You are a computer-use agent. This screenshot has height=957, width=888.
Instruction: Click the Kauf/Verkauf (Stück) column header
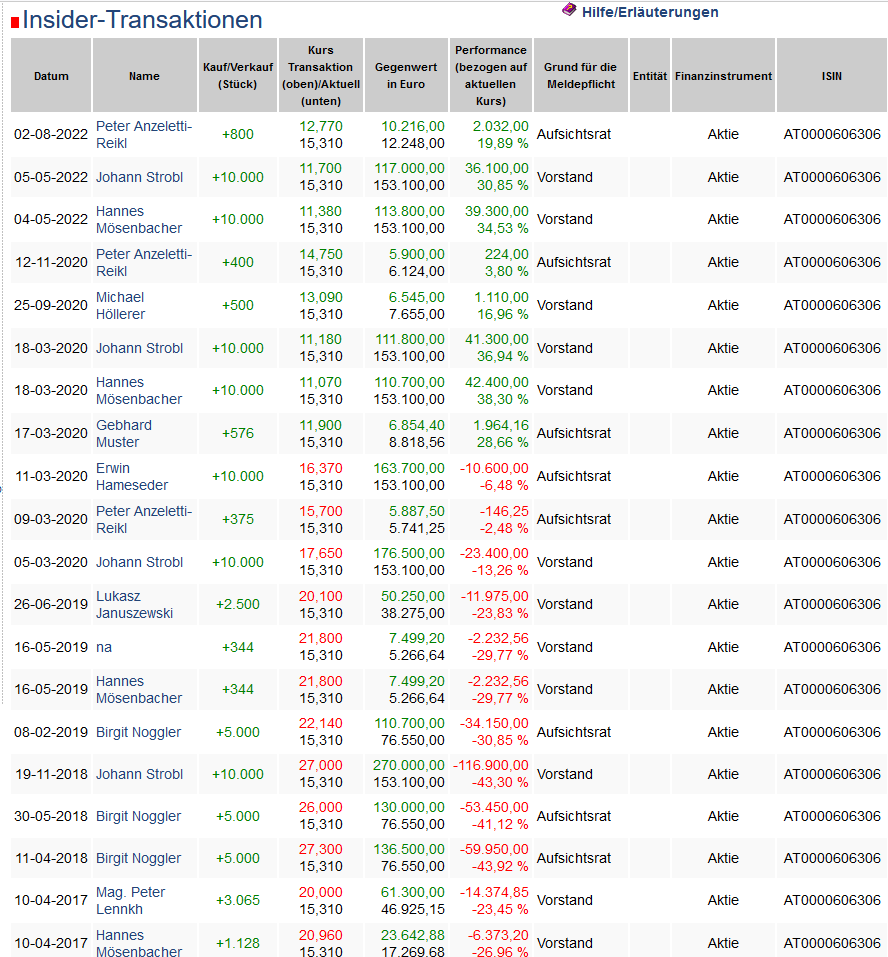237,76
